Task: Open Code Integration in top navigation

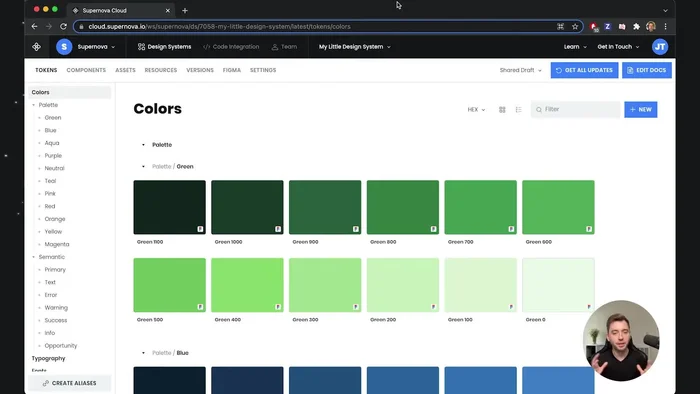Action: click(231, 46)
